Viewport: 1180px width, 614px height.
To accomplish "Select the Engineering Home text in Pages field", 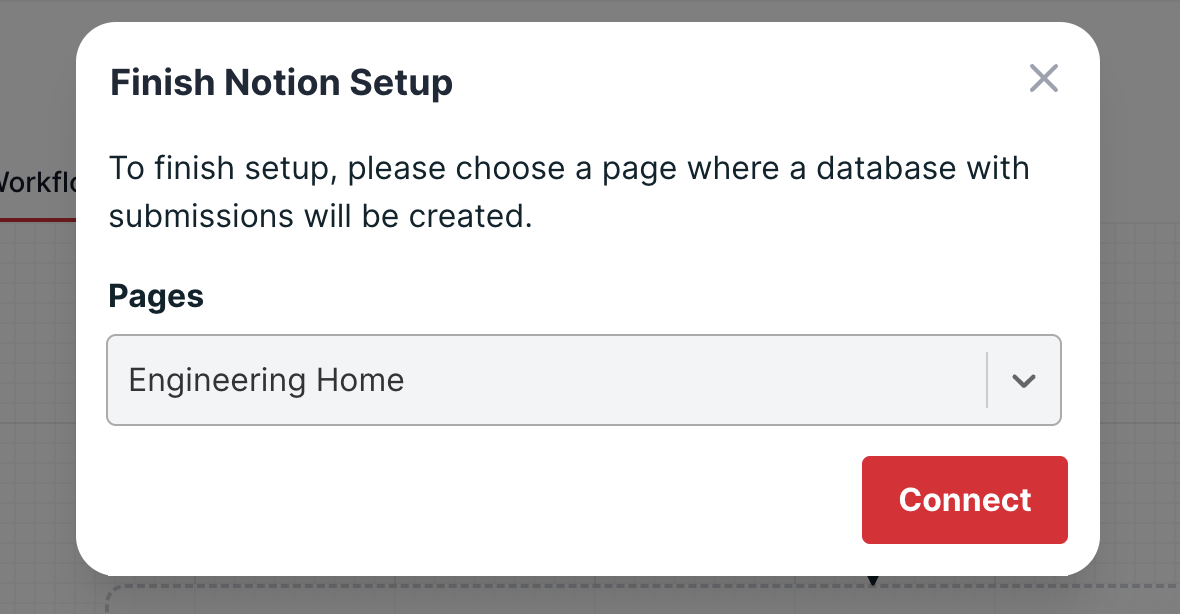I will [x=266, y=380].
